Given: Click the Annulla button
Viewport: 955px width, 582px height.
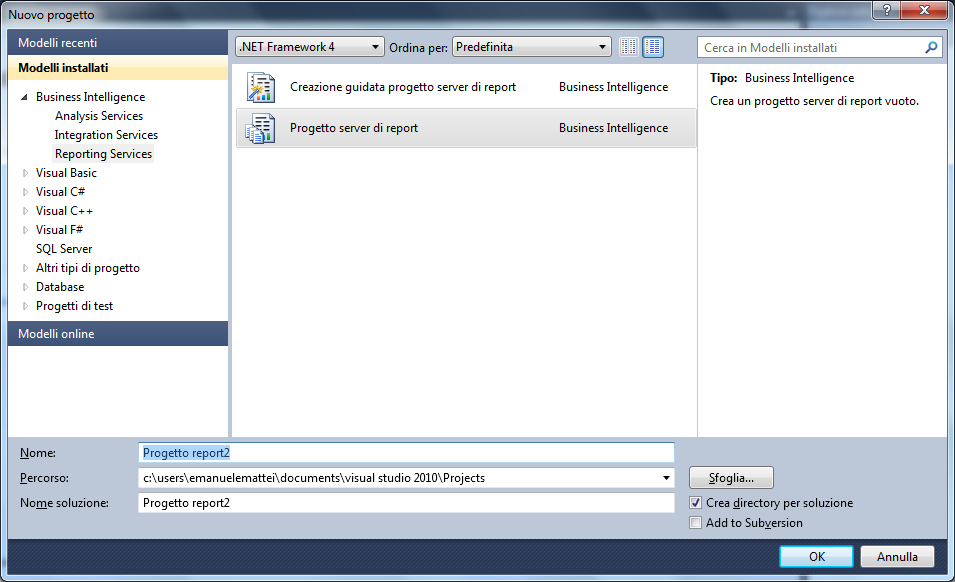Looking at the screenshot, I should click(x=897, y=557).
